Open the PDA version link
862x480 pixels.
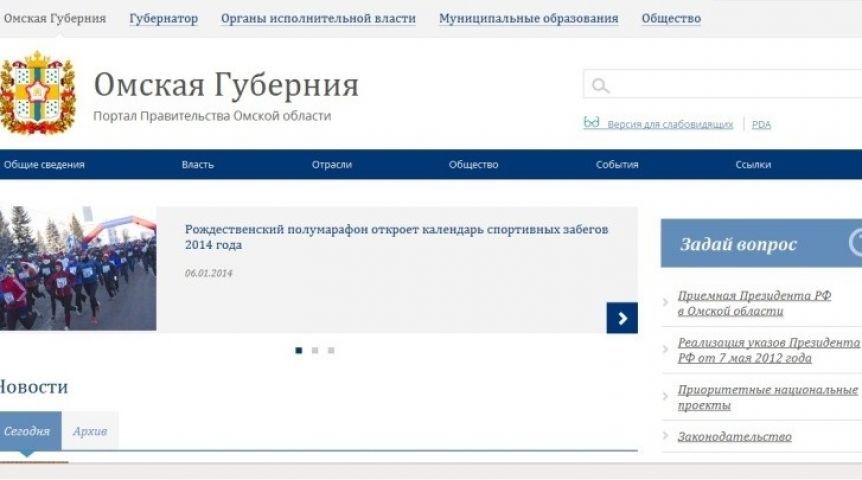coord(761,125)
